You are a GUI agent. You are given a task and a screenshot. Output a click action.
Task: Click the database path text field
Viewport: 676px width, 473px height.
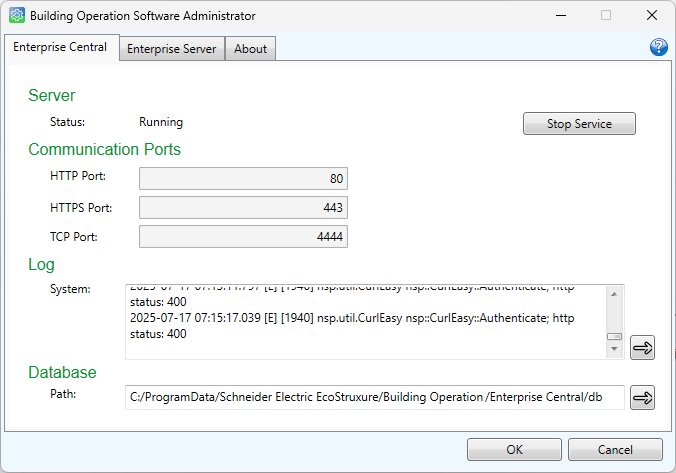pos(374,397)
